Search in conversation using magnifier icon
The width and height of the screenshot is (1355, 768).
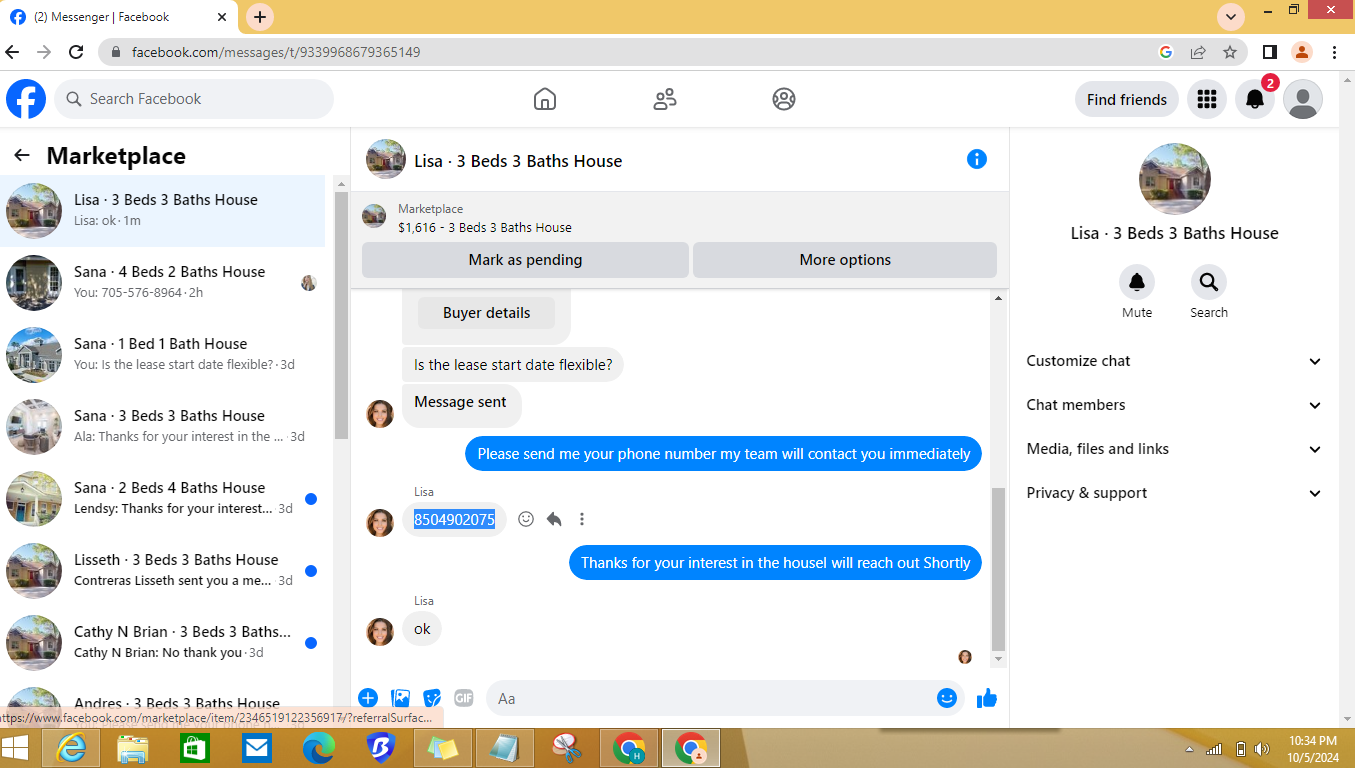tap(1208, 283)
